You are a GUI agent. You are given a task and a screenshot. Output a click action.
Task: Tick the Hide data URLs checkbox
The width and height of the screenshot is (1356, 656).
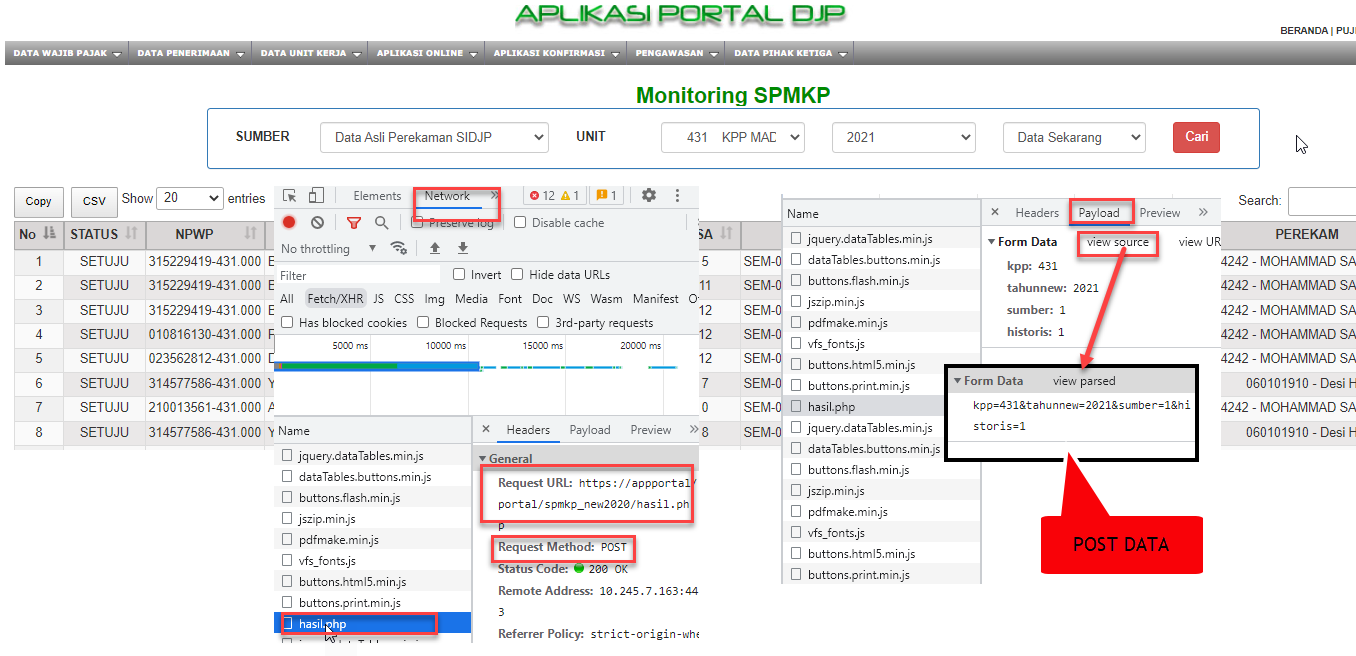point(517,275)
